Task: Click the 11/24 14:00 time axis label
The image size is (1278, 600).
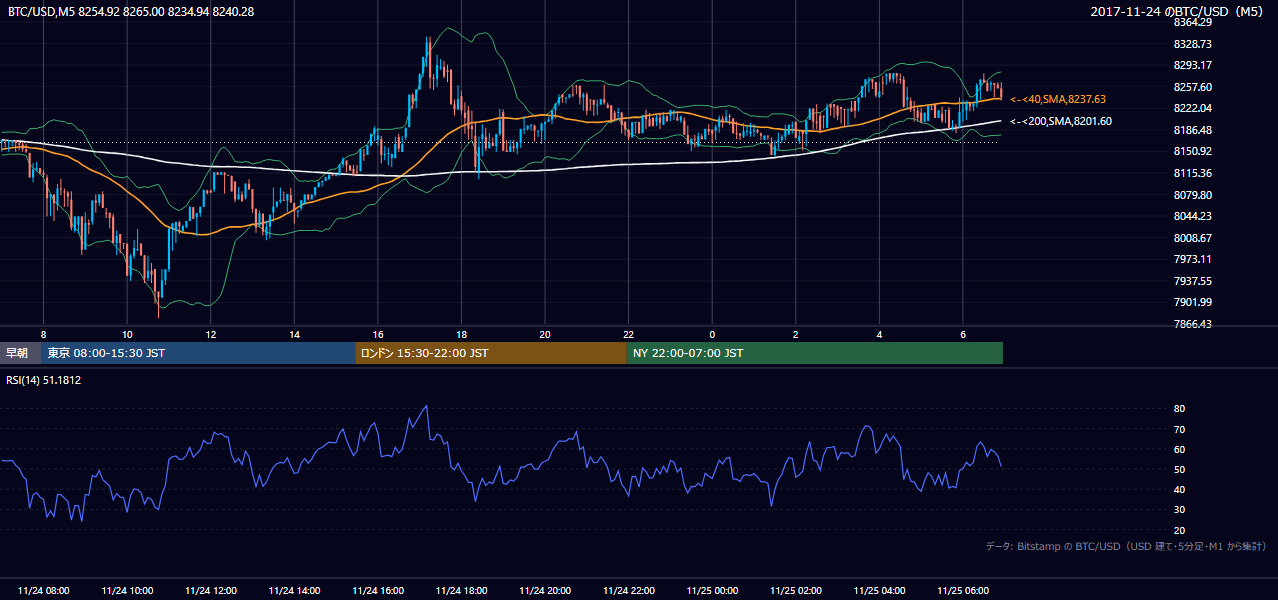Action: 294,591
